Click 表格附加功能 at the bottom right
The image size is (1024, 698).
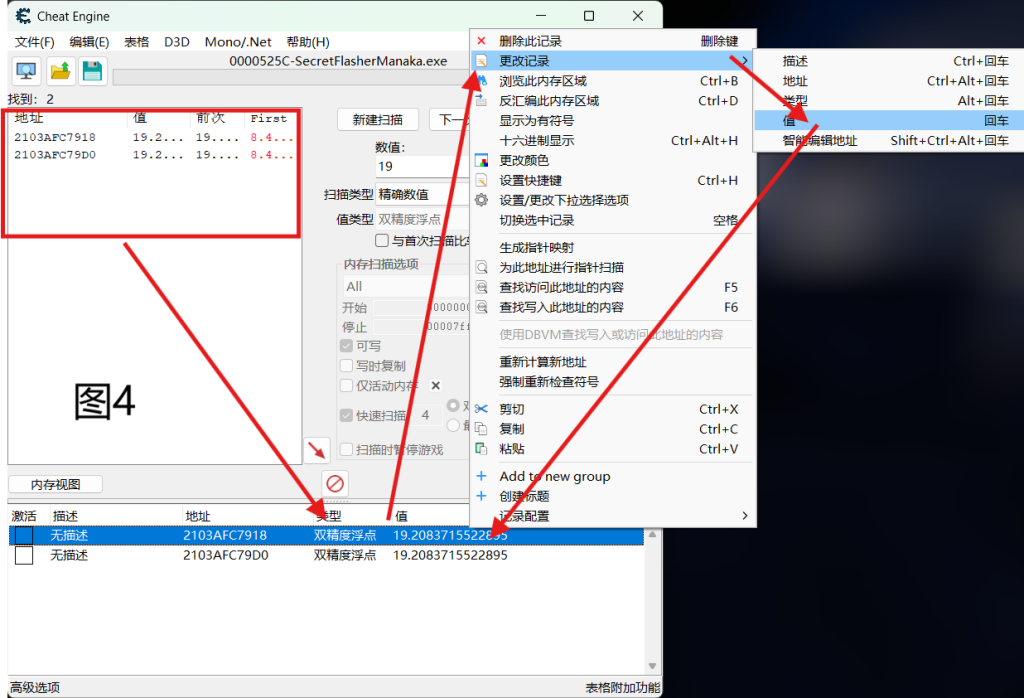coord(622,687)
